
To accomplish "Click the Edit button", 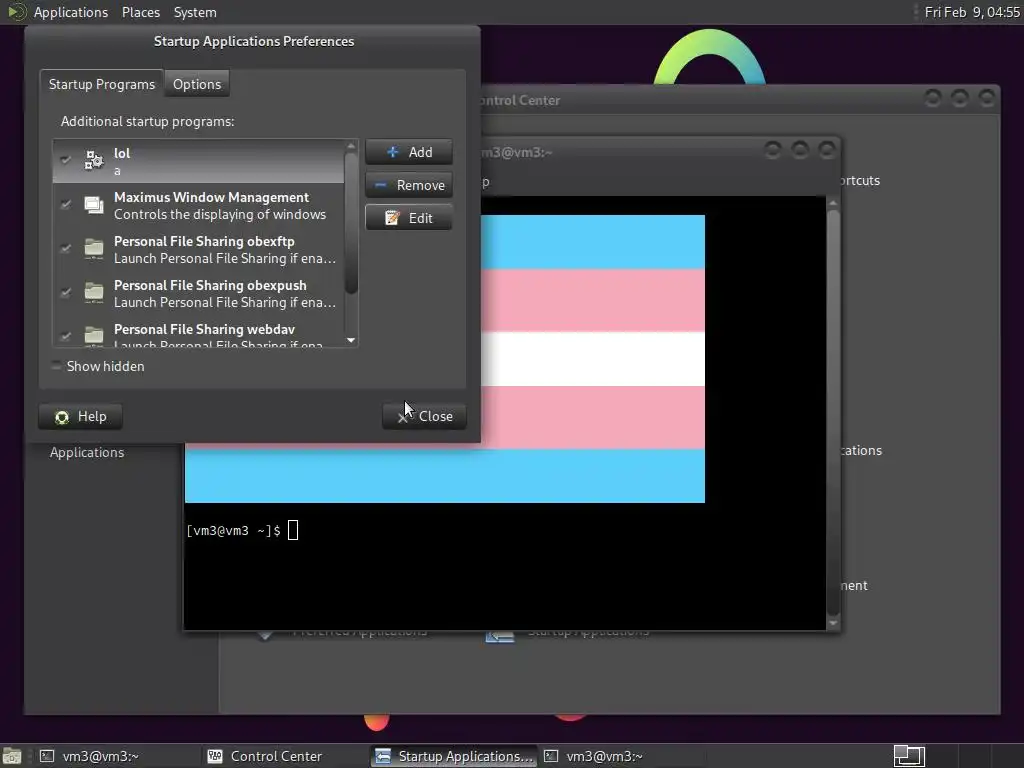I will point(409,218).
